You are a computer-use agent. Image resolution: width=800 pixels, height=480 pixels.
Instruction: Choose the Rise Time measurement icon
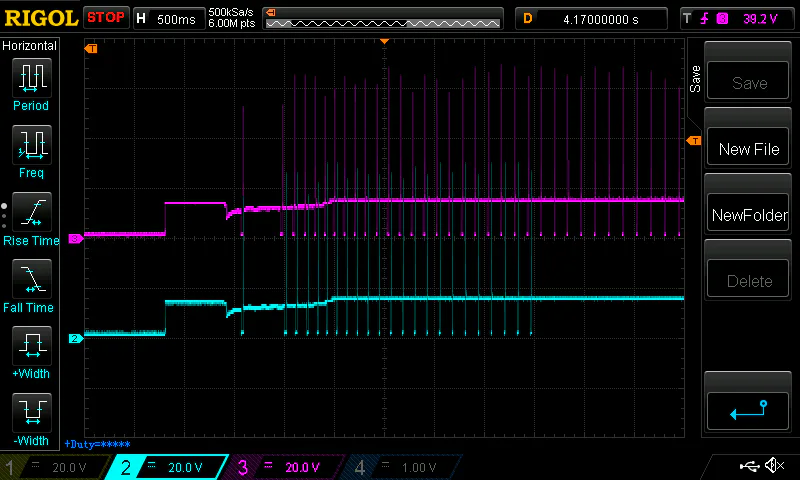(30, 213)
